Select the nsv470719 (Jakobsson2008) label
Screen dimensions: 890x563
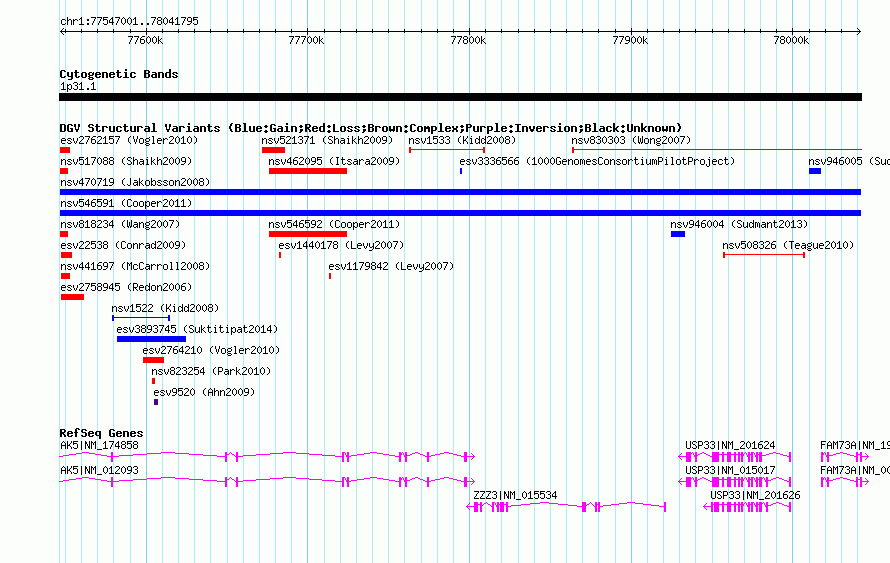[x=135, y=182]
